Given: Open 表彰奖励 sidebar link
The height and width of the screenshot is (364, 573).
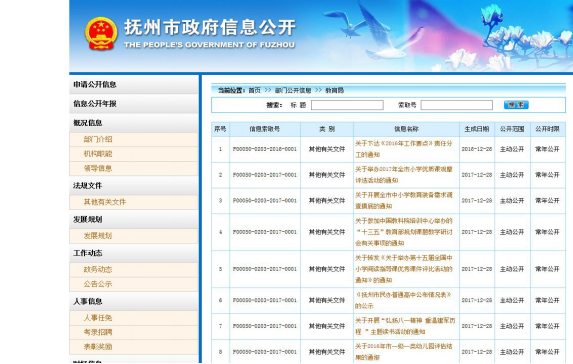Looking at the screenshot, I should coord(98,346).
